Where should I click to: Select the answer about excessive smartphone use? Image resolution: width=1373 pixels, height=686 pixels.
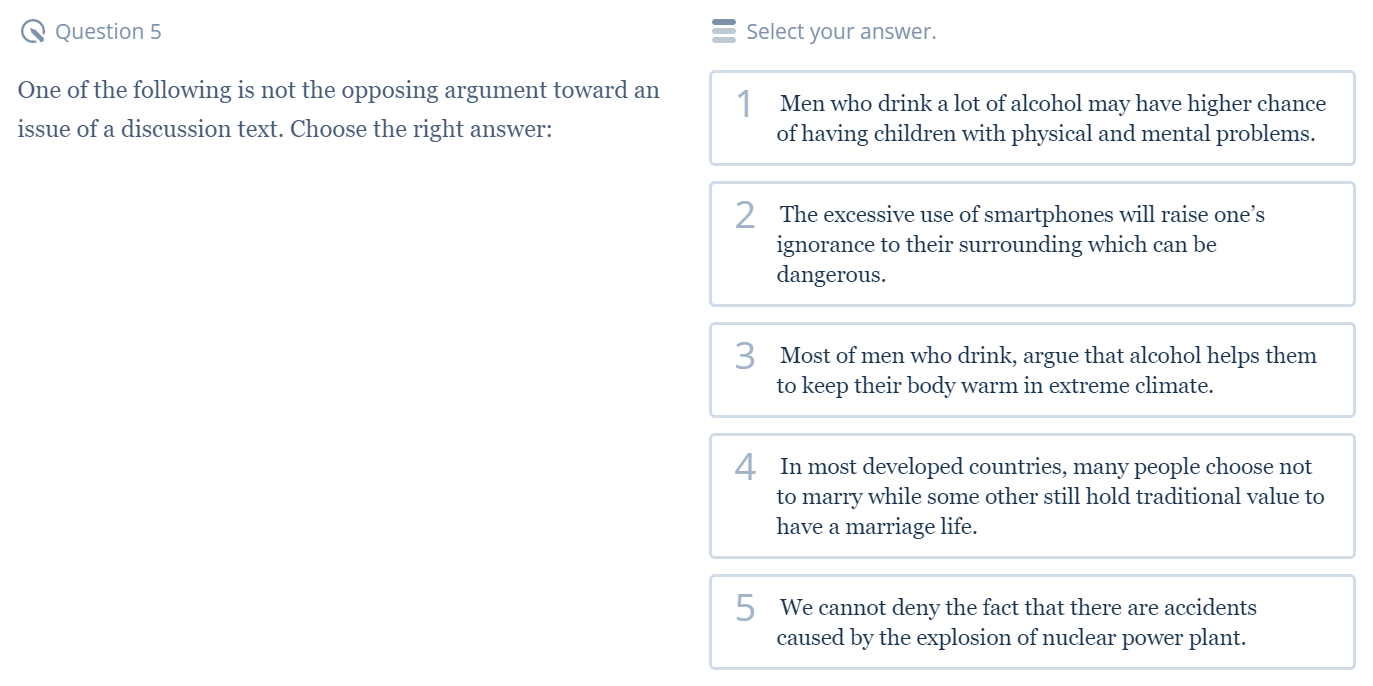tap(1032, 243)
